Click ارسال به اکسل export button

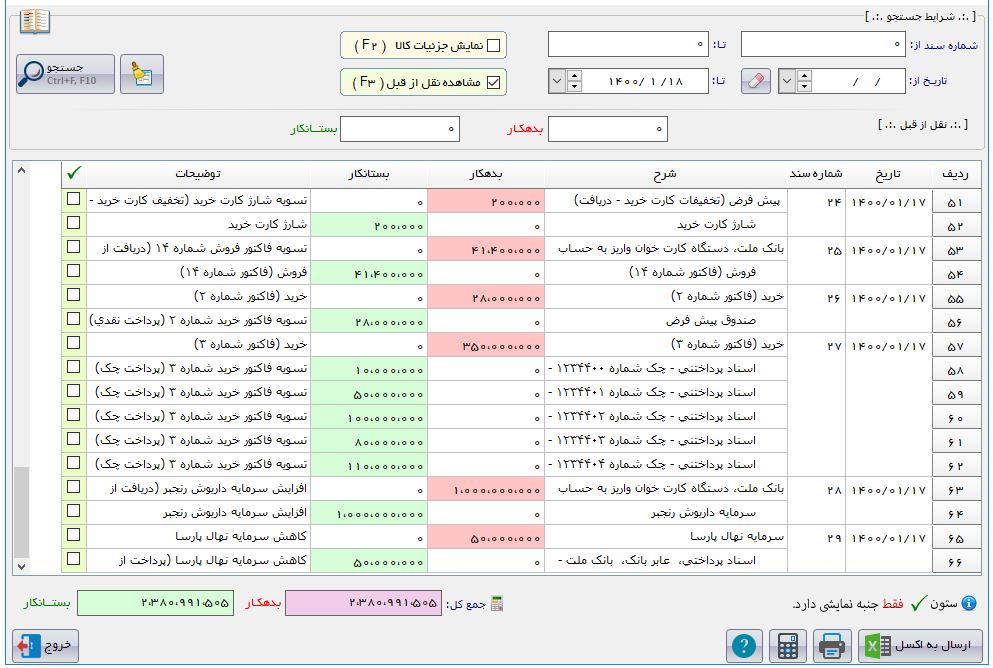(920, 646)
